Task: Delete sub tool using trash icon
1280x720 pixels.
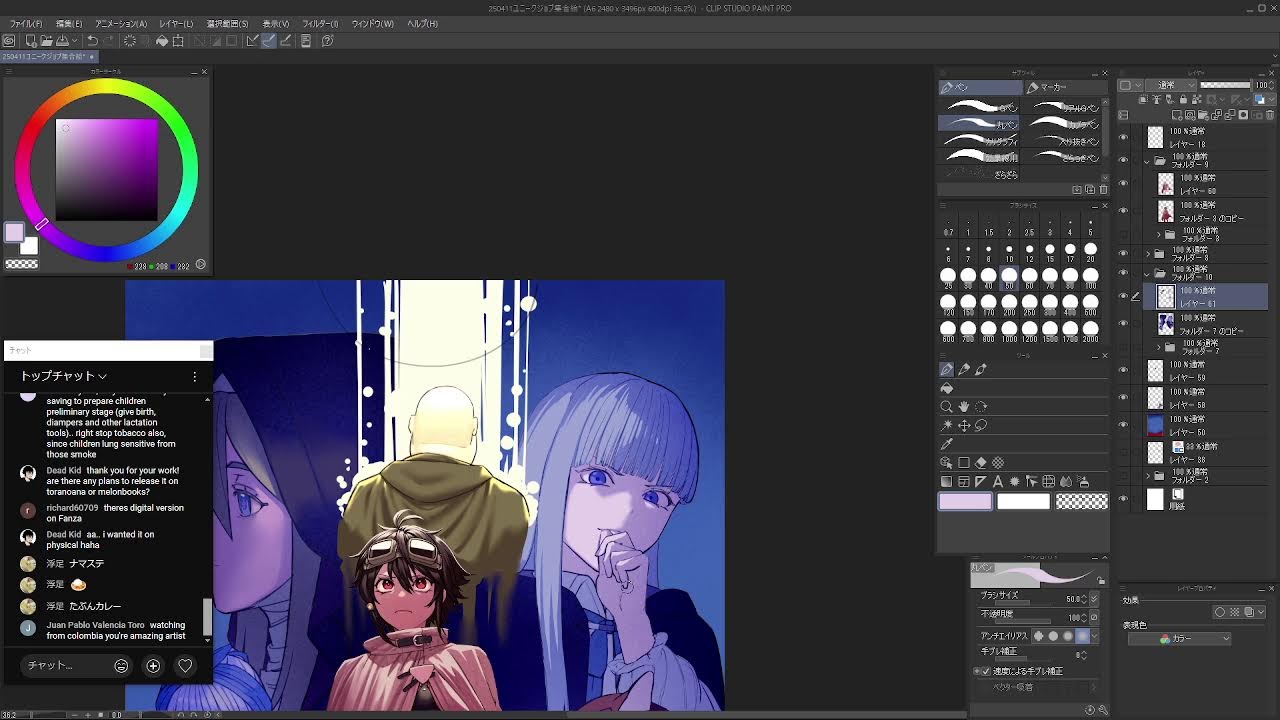Action: click(x=1103, y=189)
